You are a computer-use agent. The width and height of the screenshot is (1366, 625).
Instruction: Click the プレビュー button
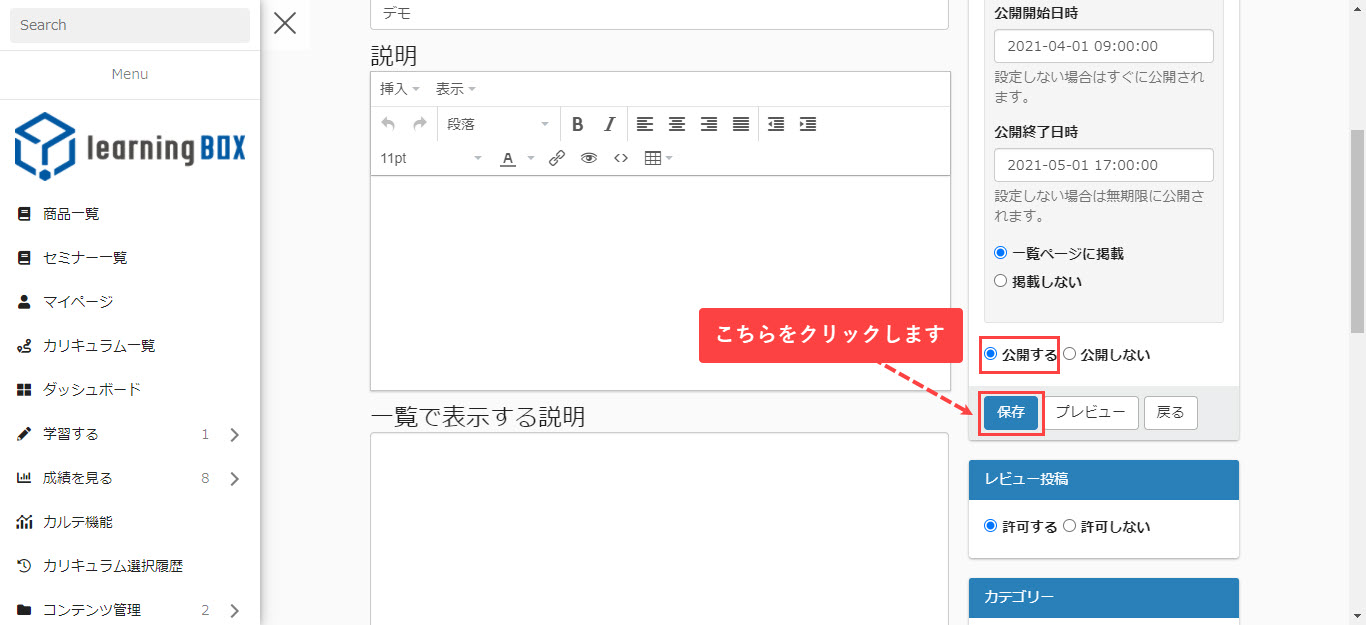click(x=1091, y=412)
